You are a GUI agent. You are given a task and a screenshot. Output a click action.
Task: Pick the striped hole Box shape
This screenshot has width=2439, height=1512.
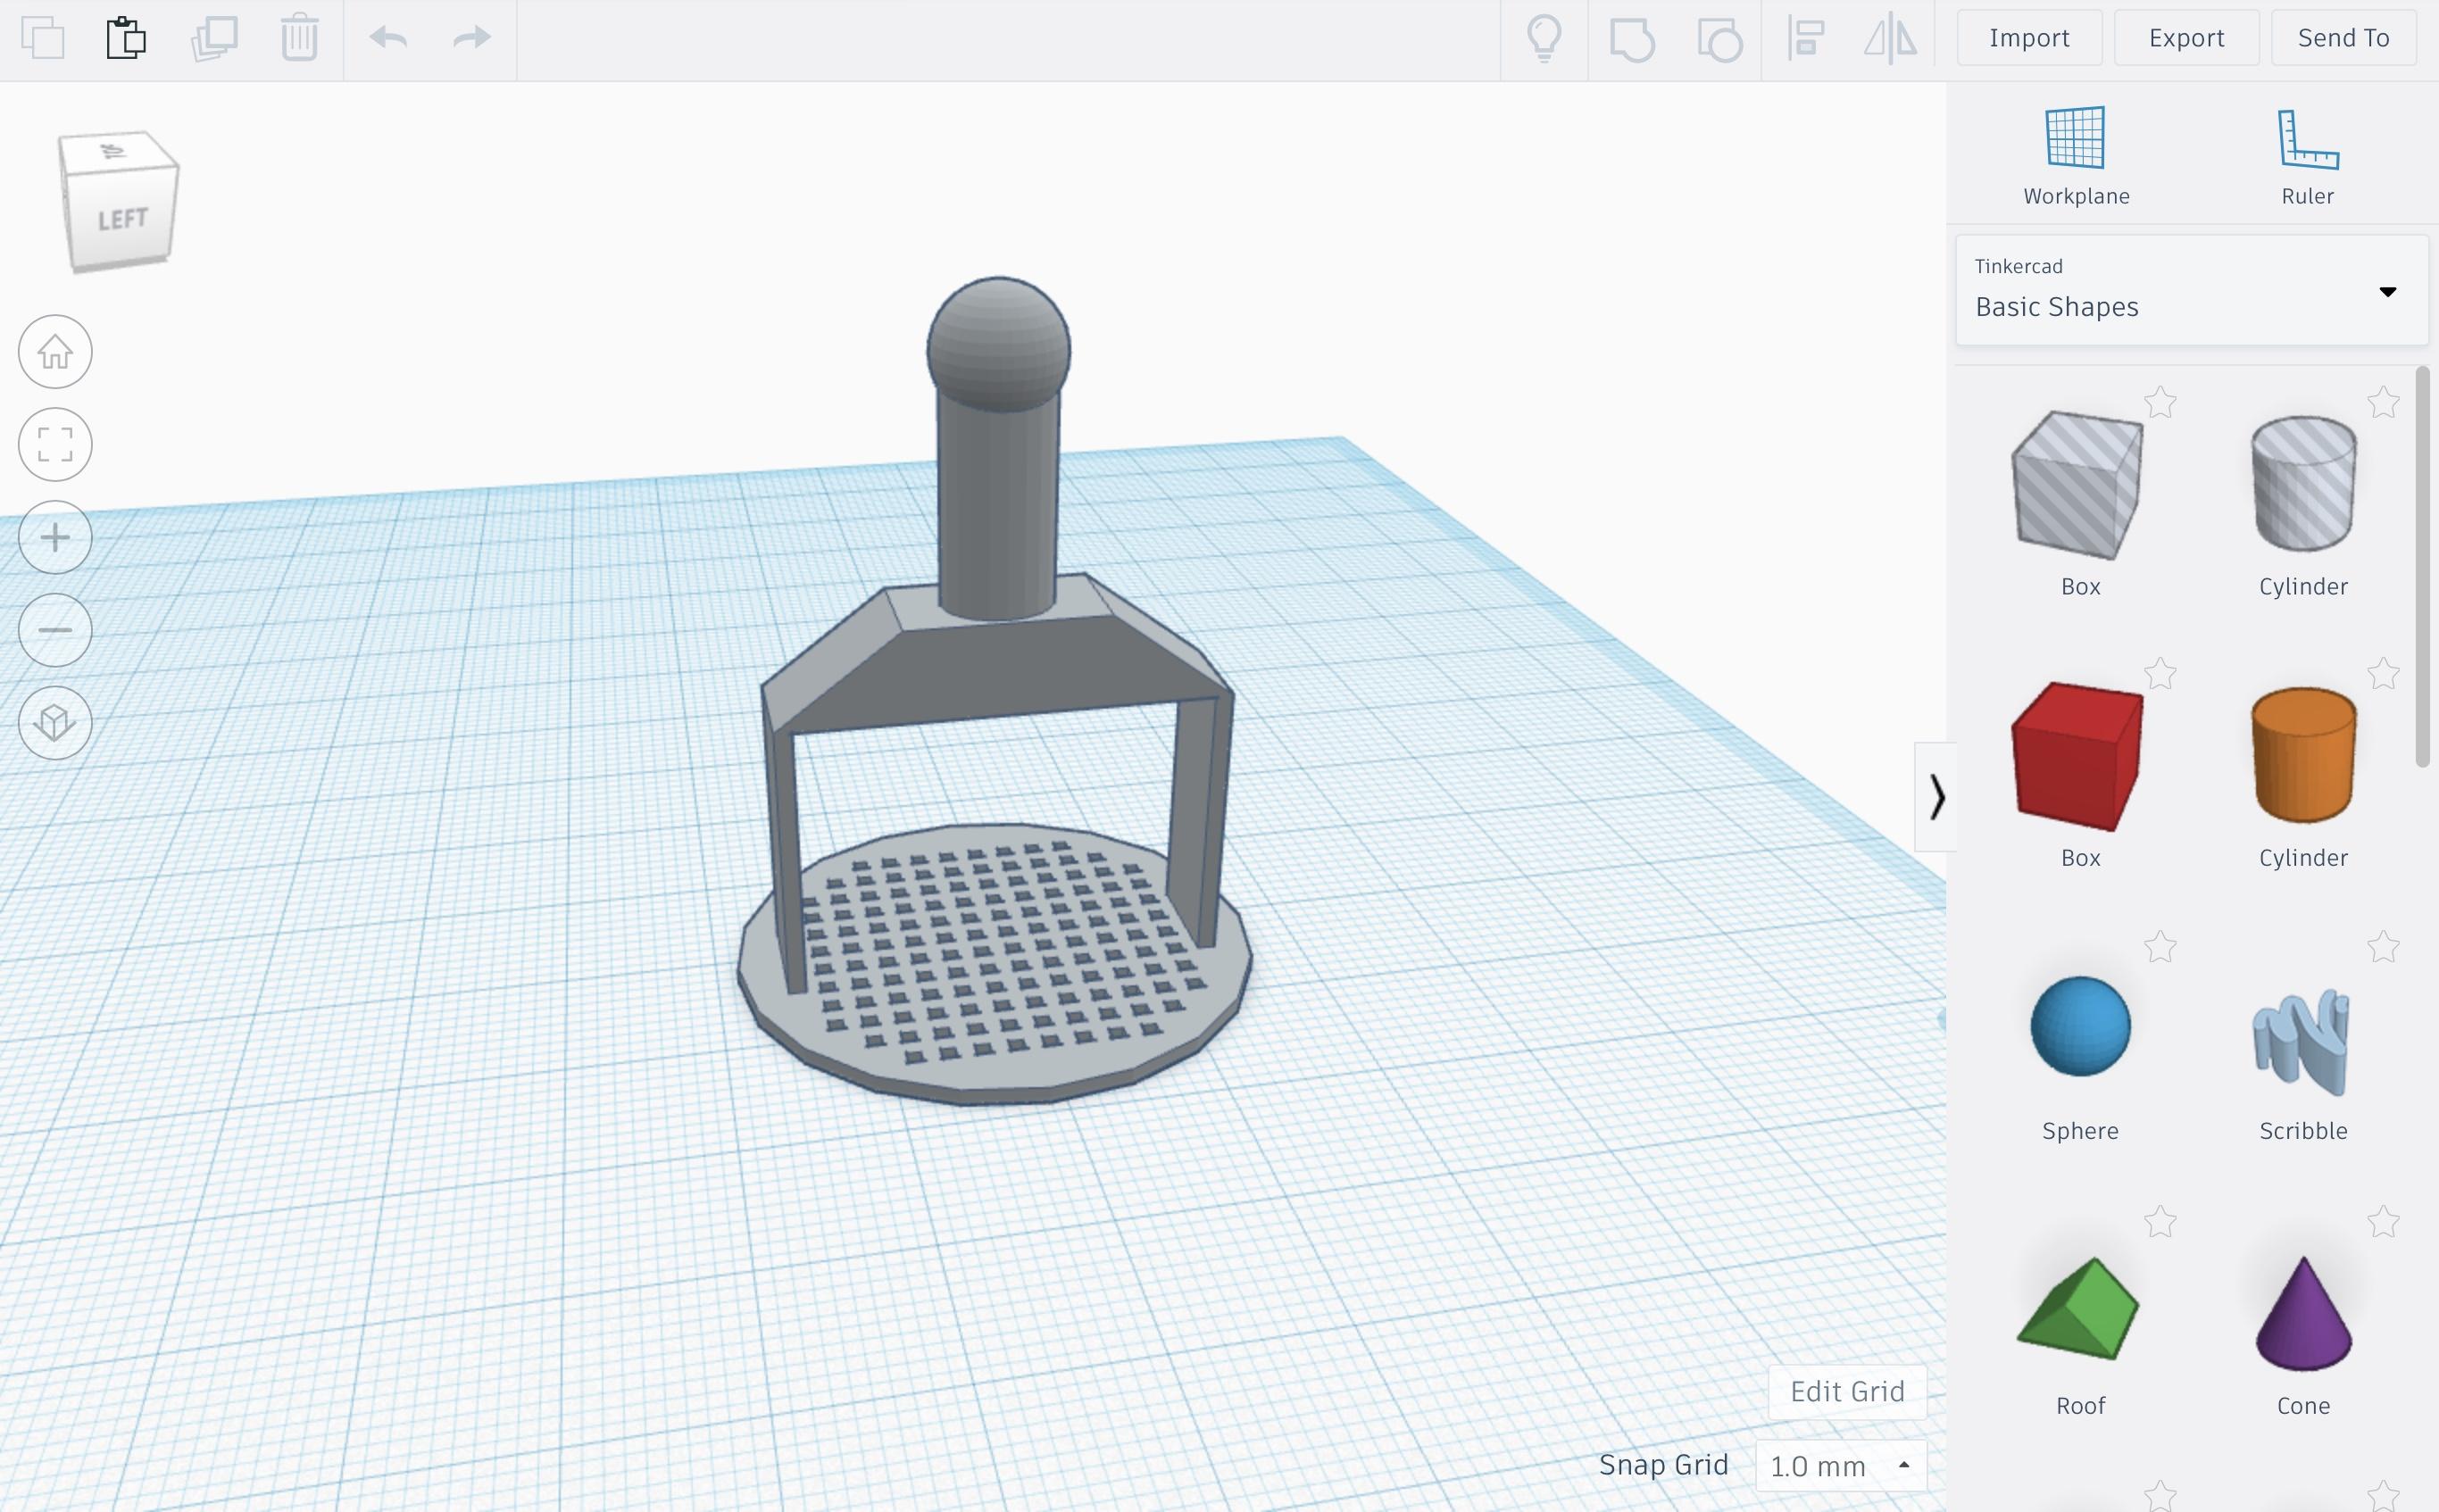(2078, 485)
